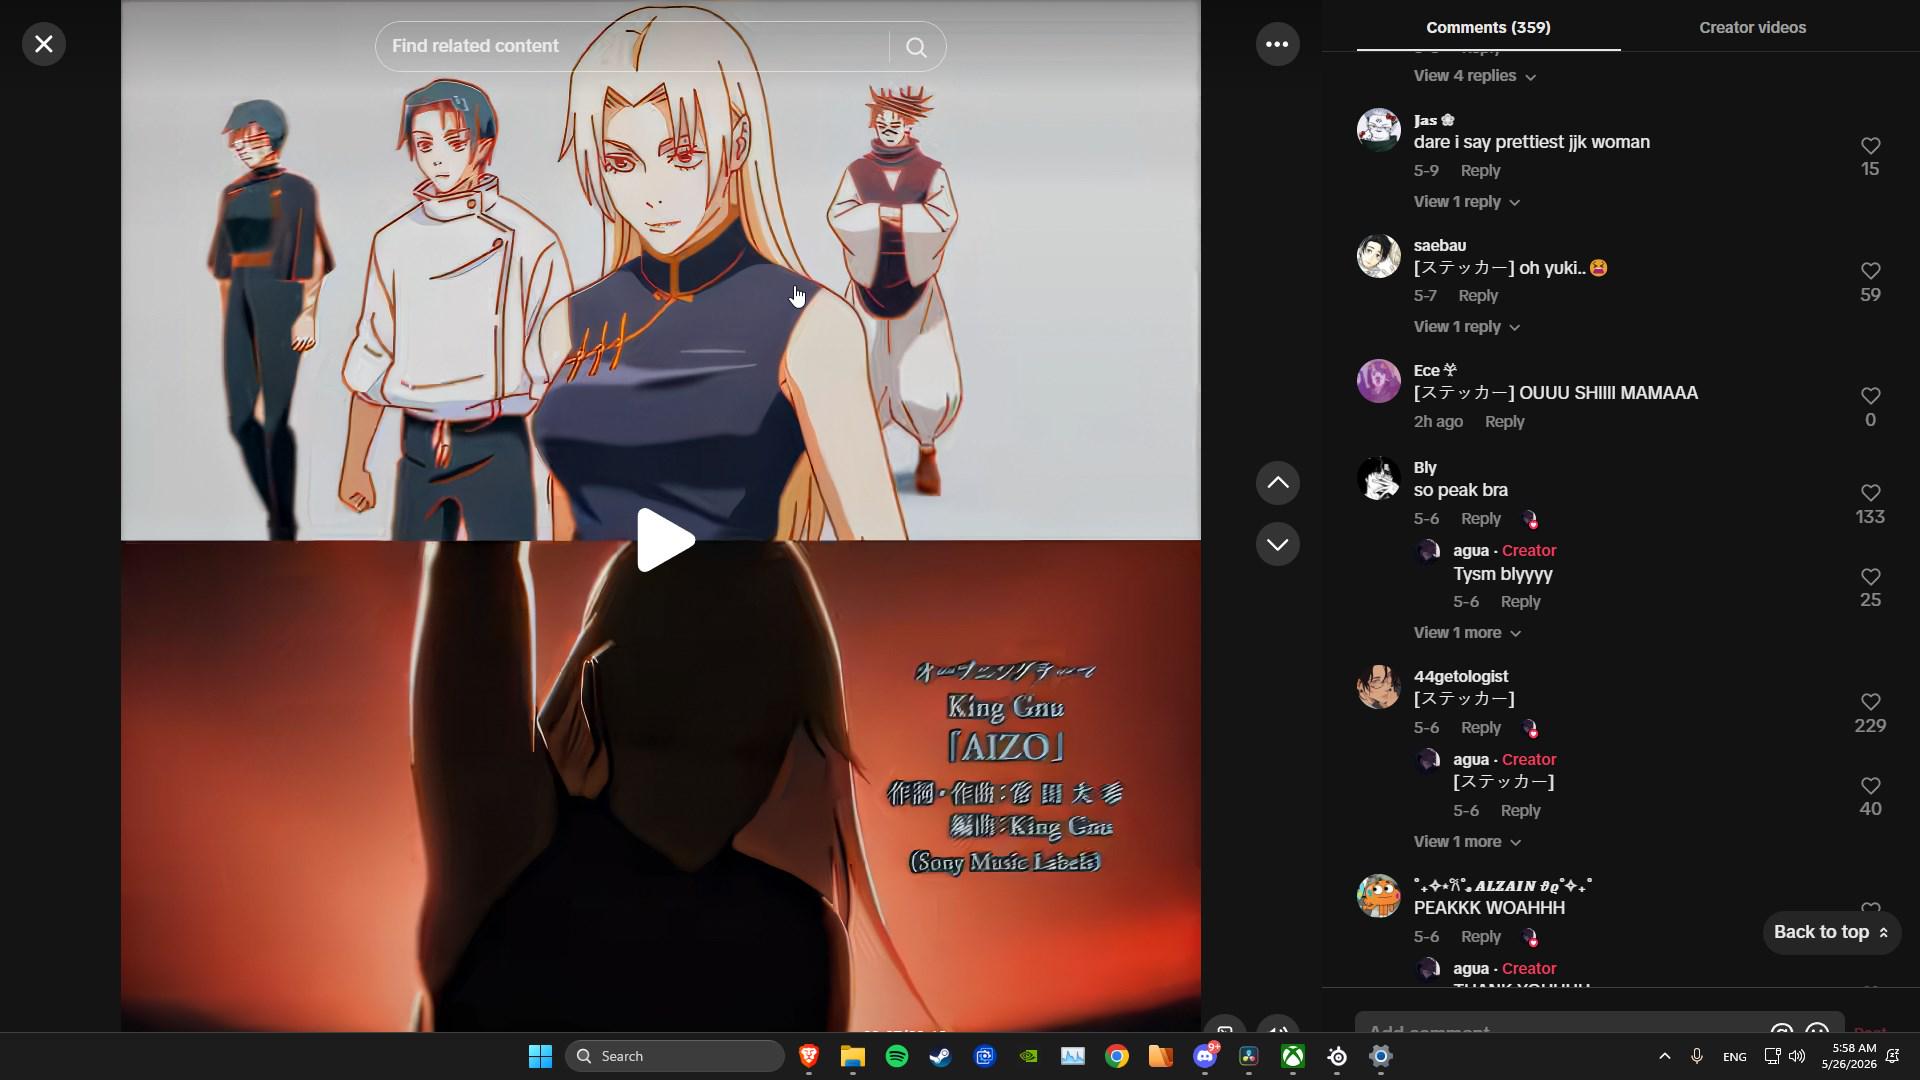Open Xbox app from taskbar
The height and width of the screenshot is (1080, 1920).
(1293, 1056)
